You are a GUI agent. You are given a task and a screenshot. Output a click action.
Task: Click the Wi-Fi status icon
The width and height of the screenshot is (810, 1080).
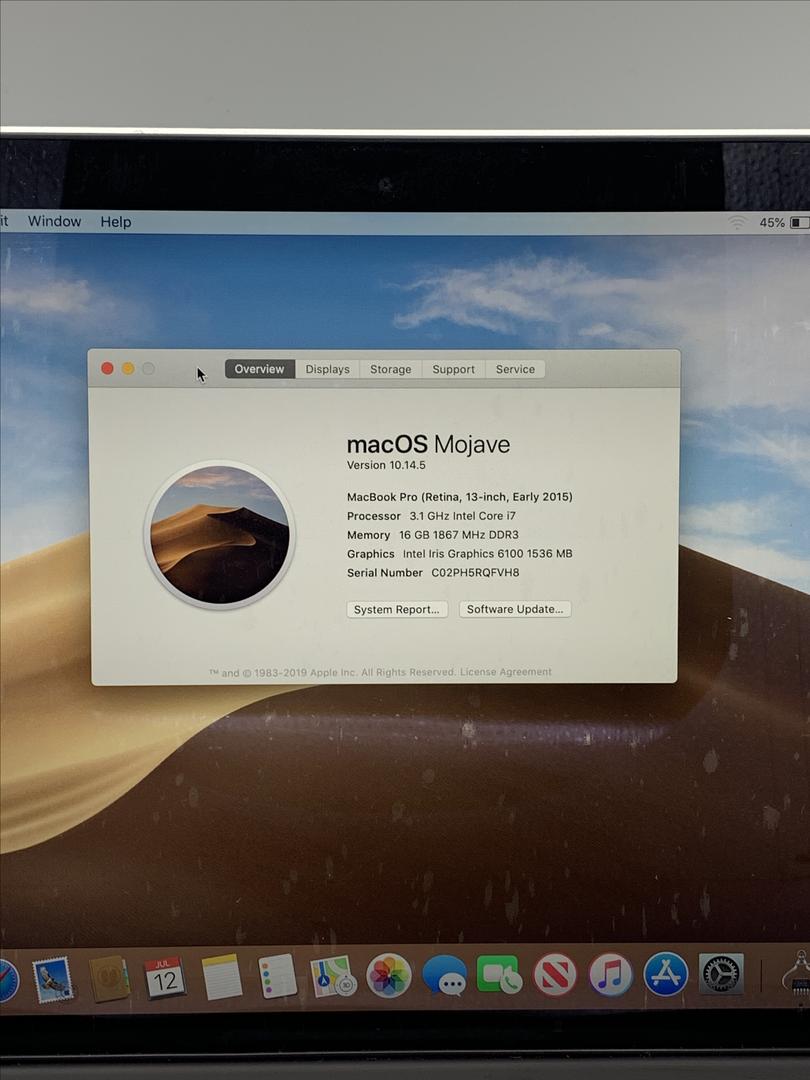738,222
